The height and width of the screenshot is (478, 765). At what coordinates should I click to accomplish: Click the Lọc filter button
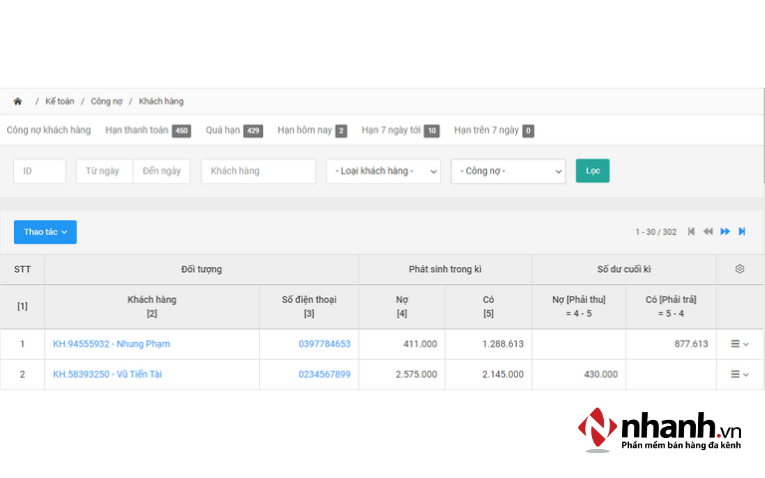tap(592, 171)
